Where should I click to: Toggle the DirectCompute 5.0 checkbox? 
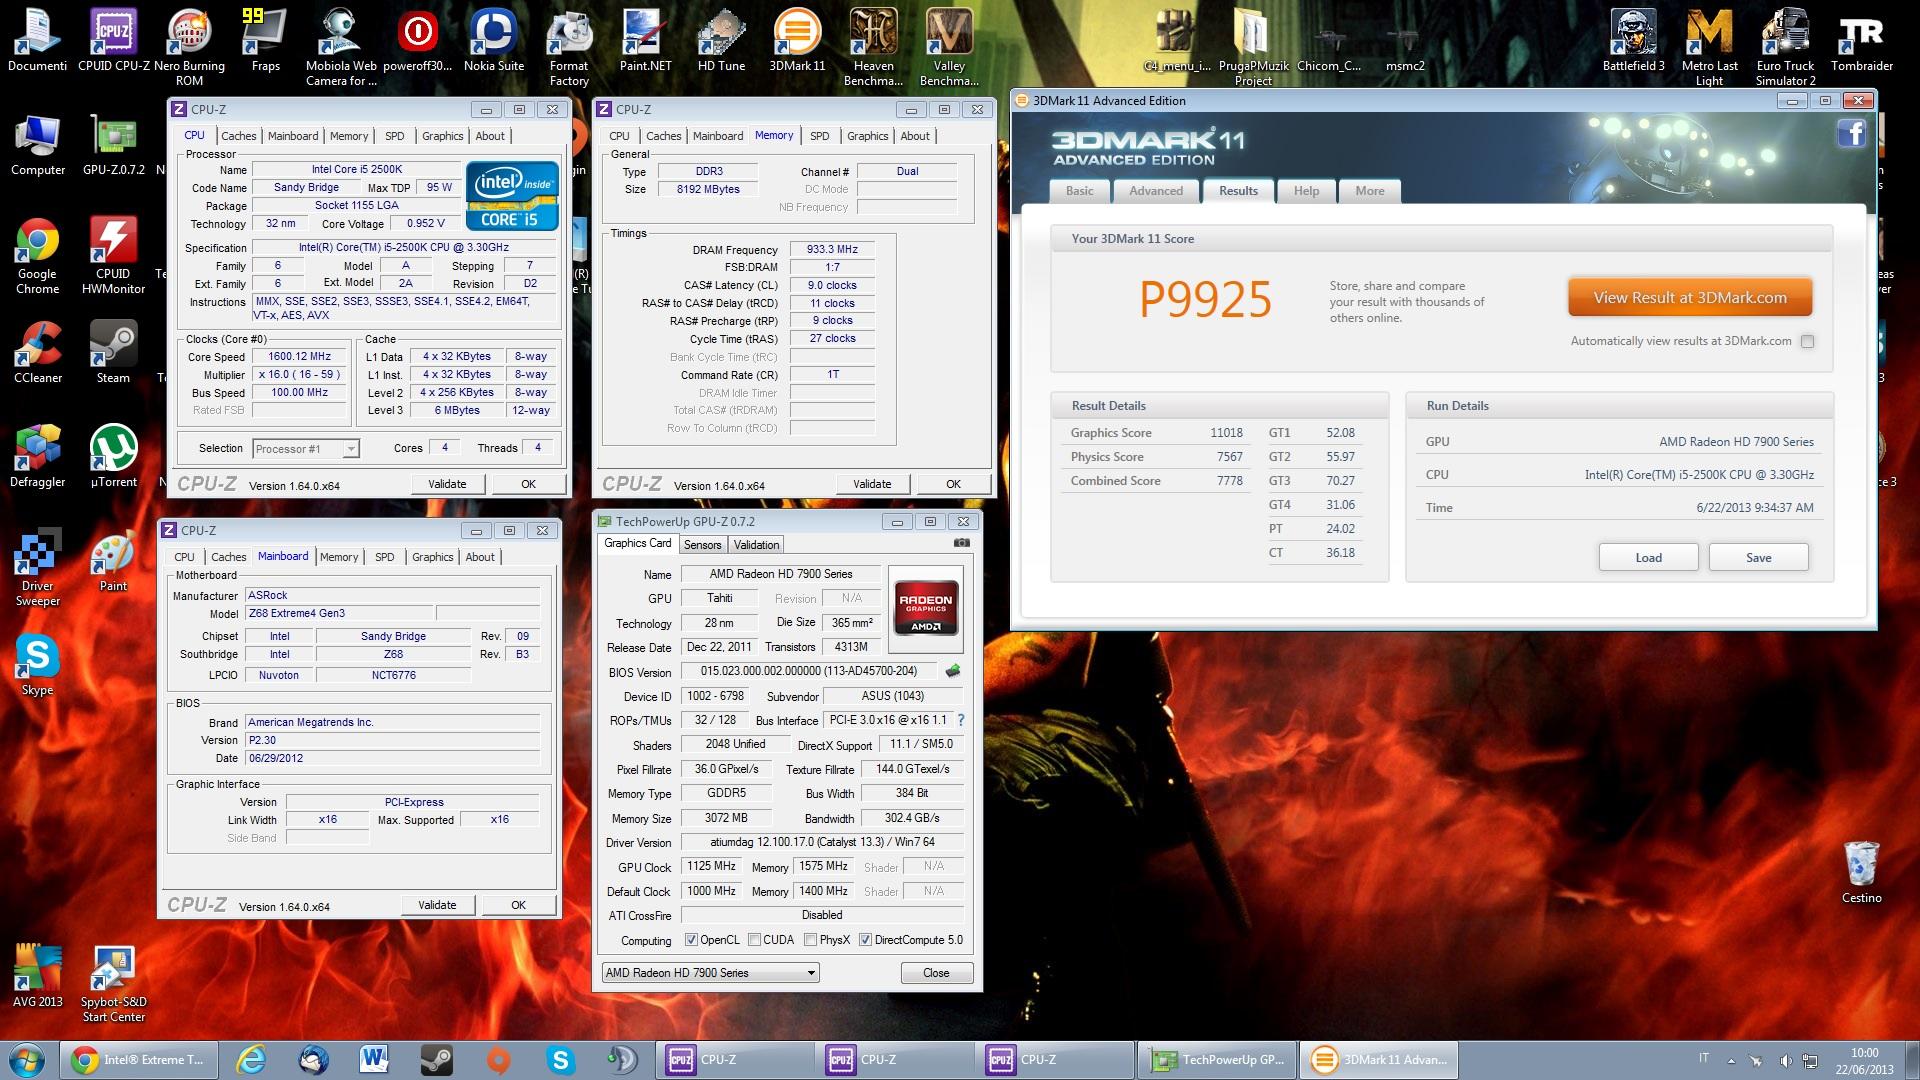(866, 940)
